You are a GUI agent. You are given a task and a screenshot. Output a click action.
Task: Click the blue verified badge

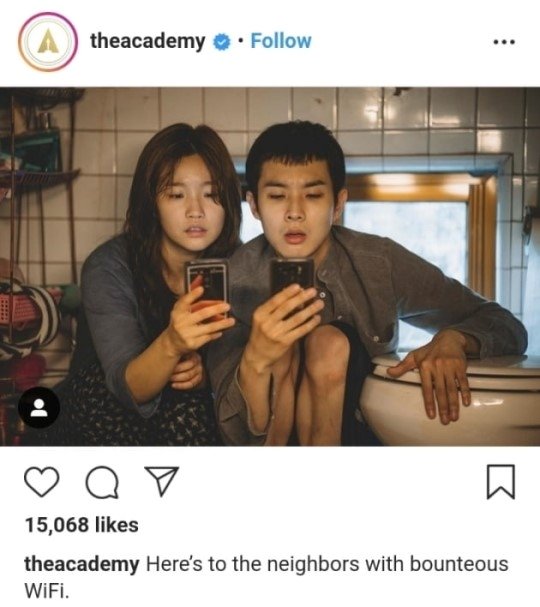pyautogui.click(x=222, y=42)
